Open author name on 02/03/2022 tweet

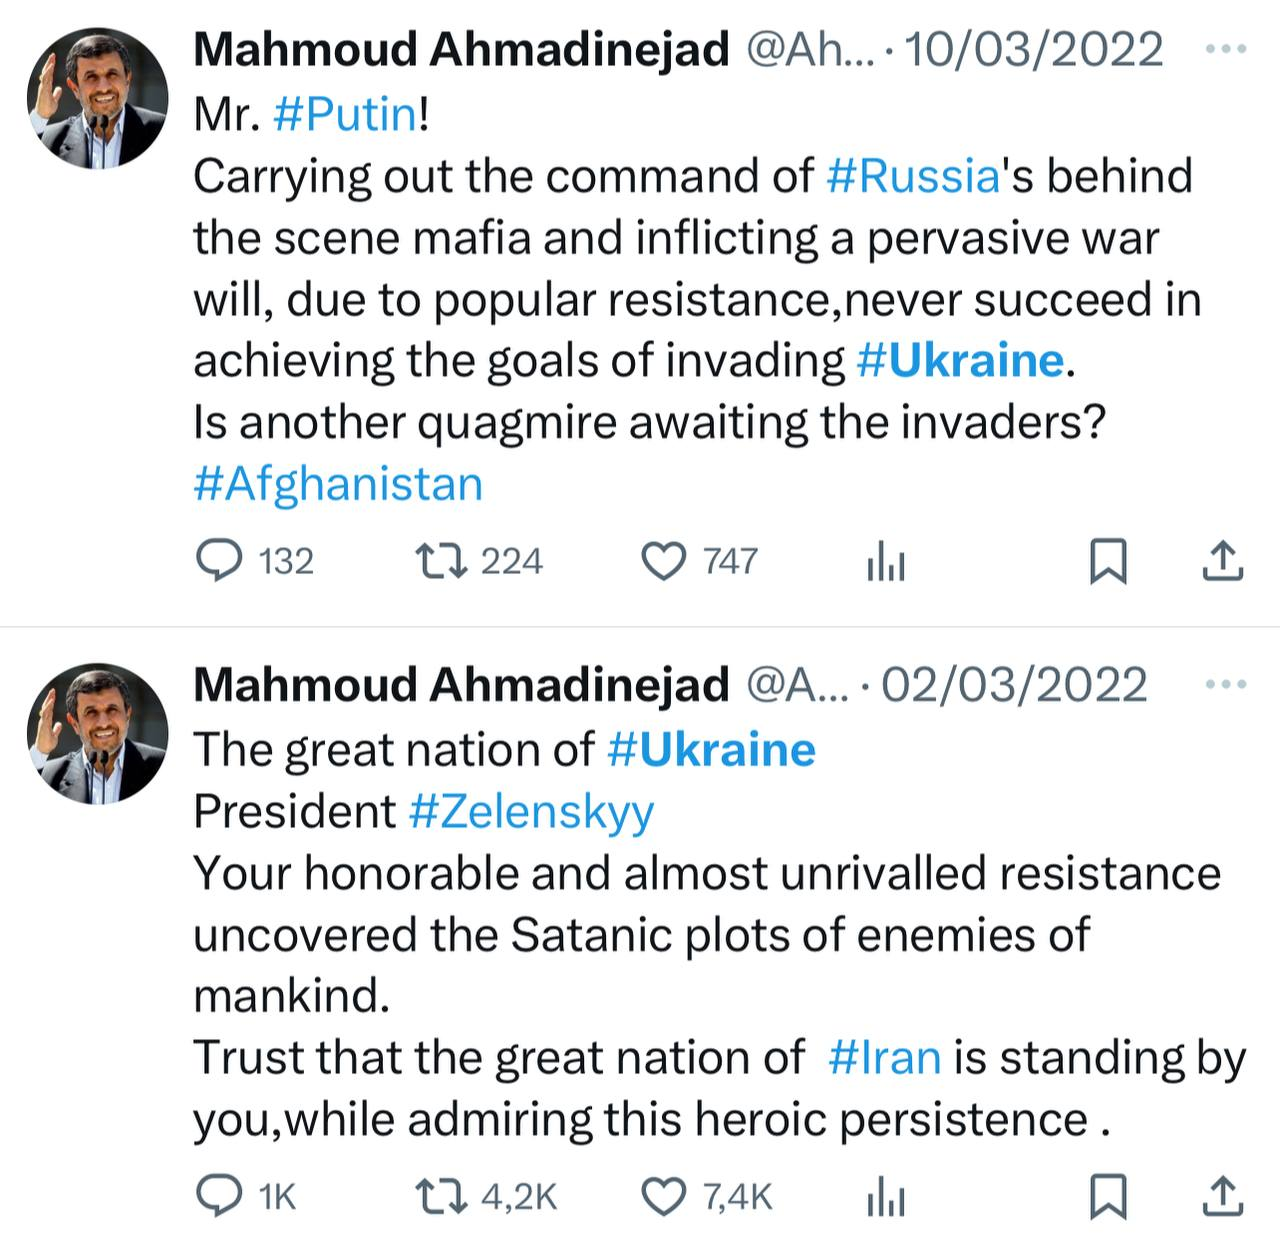[460, 685]
